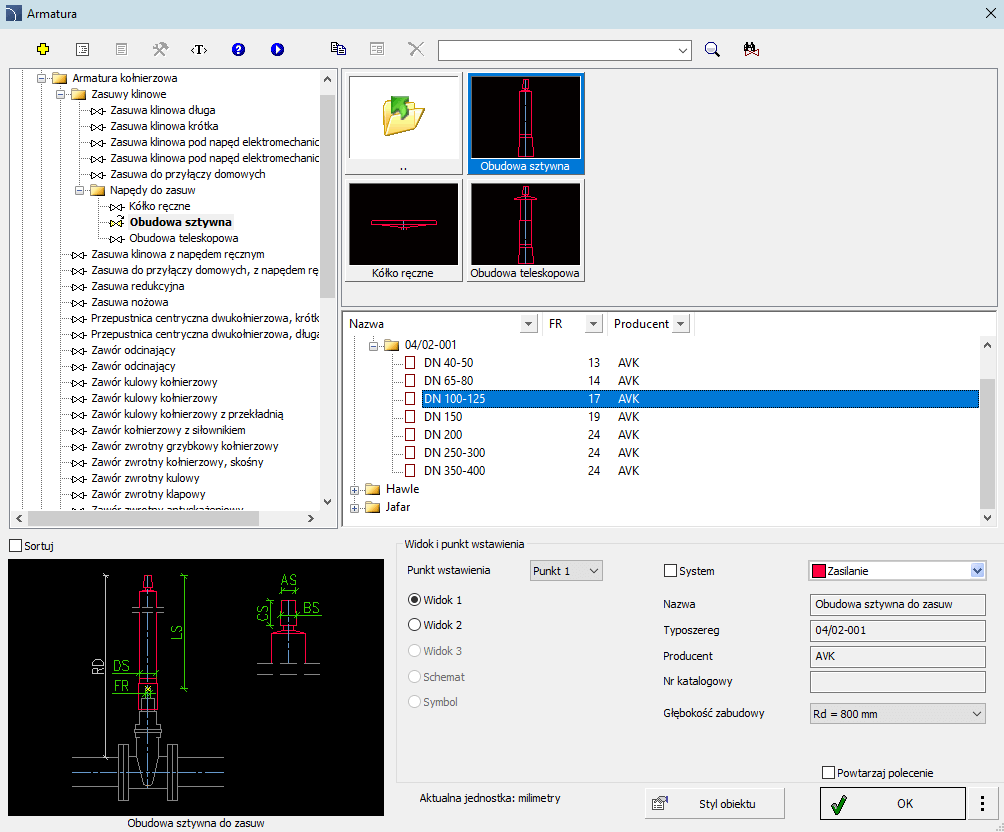1004x832 pixels.
Task: Select tree item Zasuwa klinowa krótka
Action: click(x=164, y=126)
